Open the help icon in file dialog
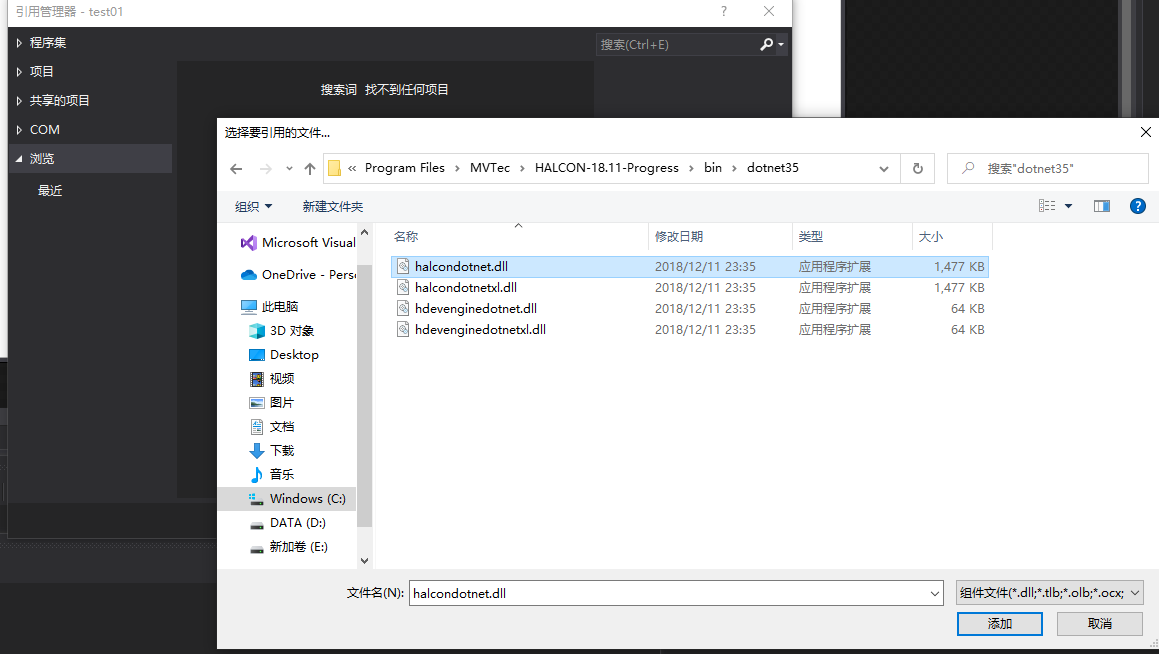 coord(1137,206)
